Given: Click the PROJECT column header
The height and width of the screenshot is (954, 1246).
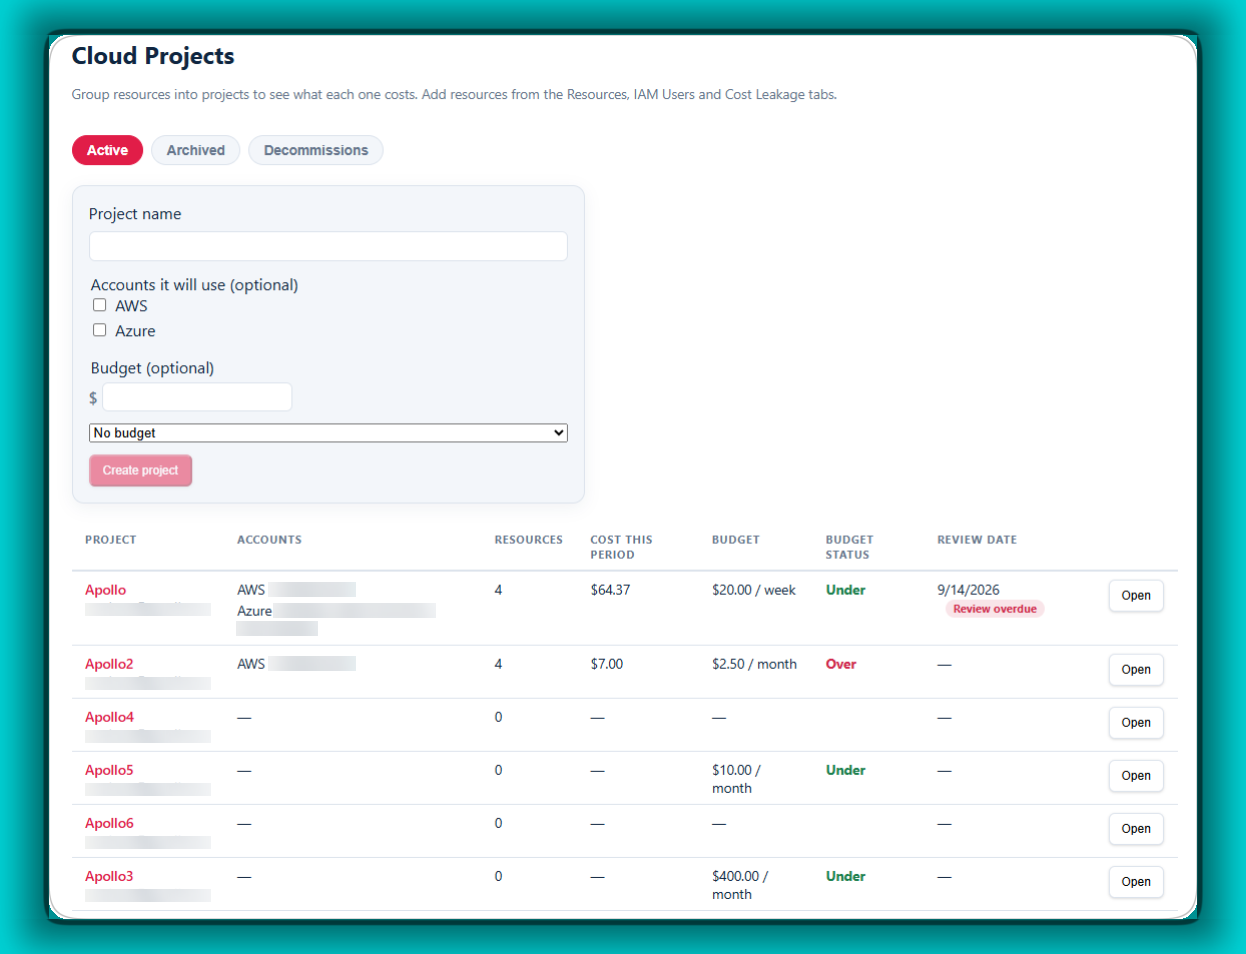Looking at the screenshot, I should 110,539.
